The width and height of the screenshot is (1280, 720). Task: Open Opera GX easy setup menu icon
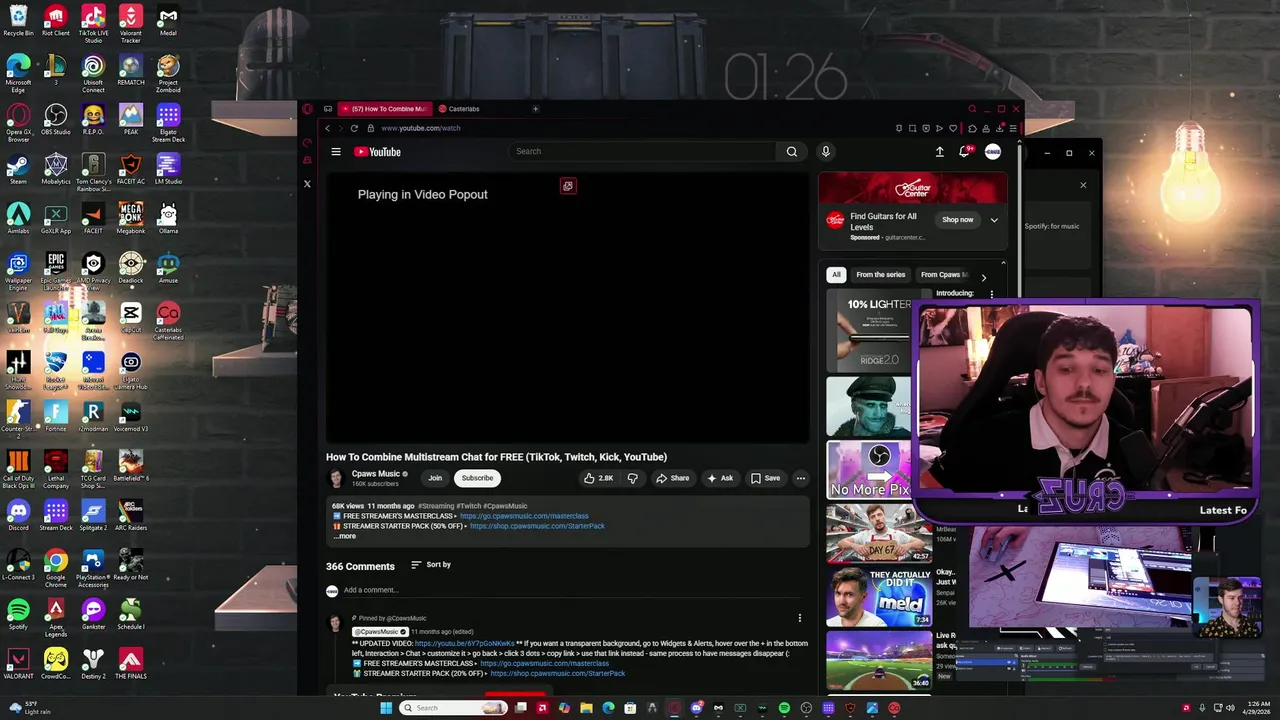pos(1012,128)
